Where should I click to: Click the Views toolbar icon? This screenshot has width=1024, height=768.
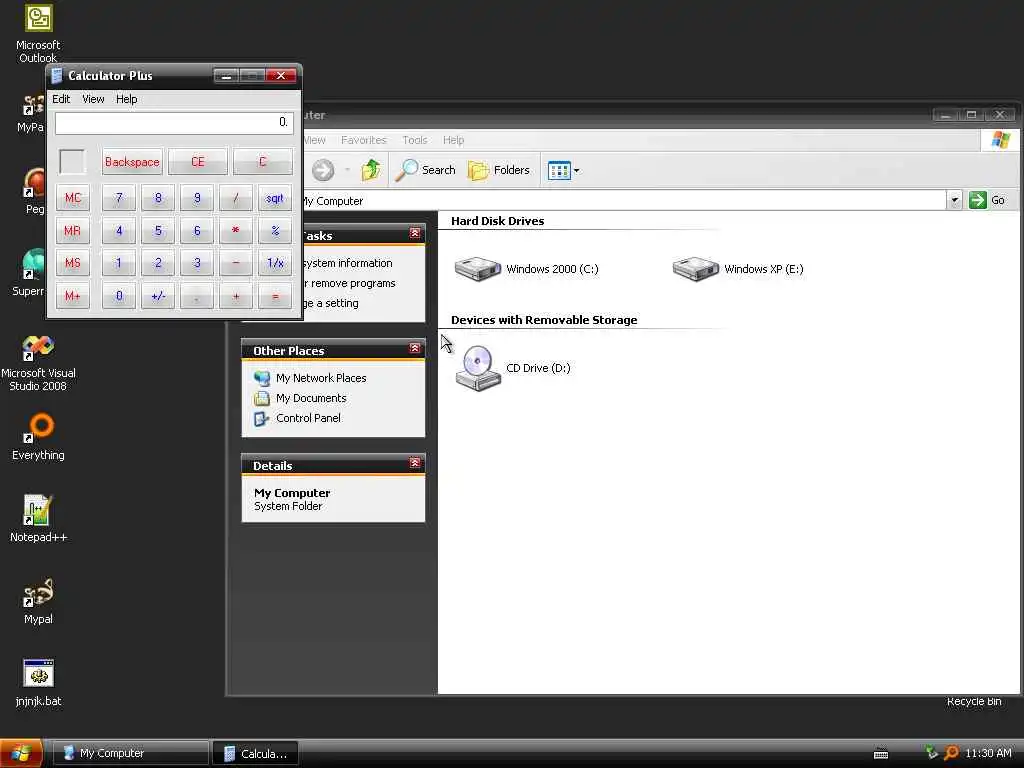coord(559,170)
